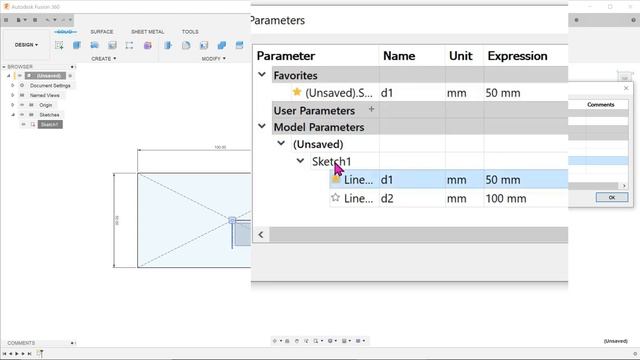Expand the COMMENTS panel

[72, 343]
